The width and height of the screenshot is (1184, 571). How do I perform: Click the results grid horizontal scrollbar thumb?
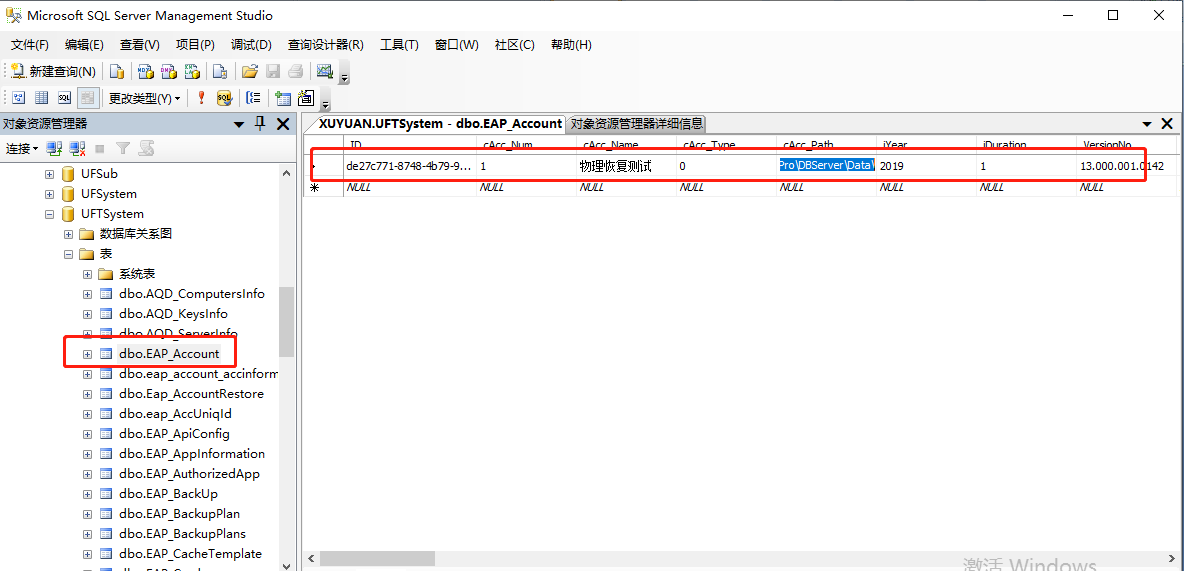tap(377, 558)
